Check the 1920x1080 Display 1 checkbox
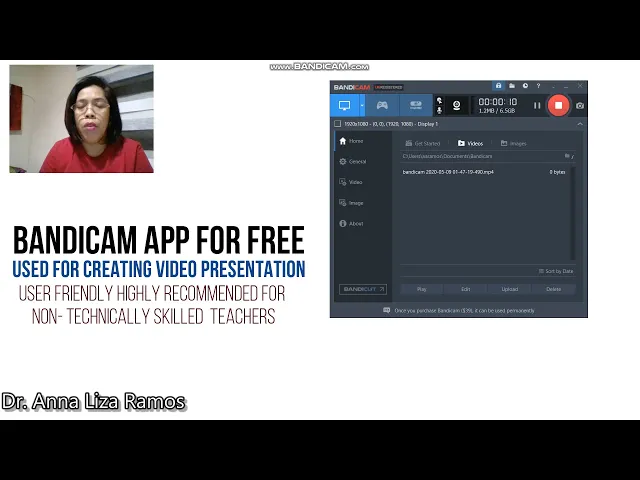The height and width of the screenshot is (480, 640). (x=338, y=124)
